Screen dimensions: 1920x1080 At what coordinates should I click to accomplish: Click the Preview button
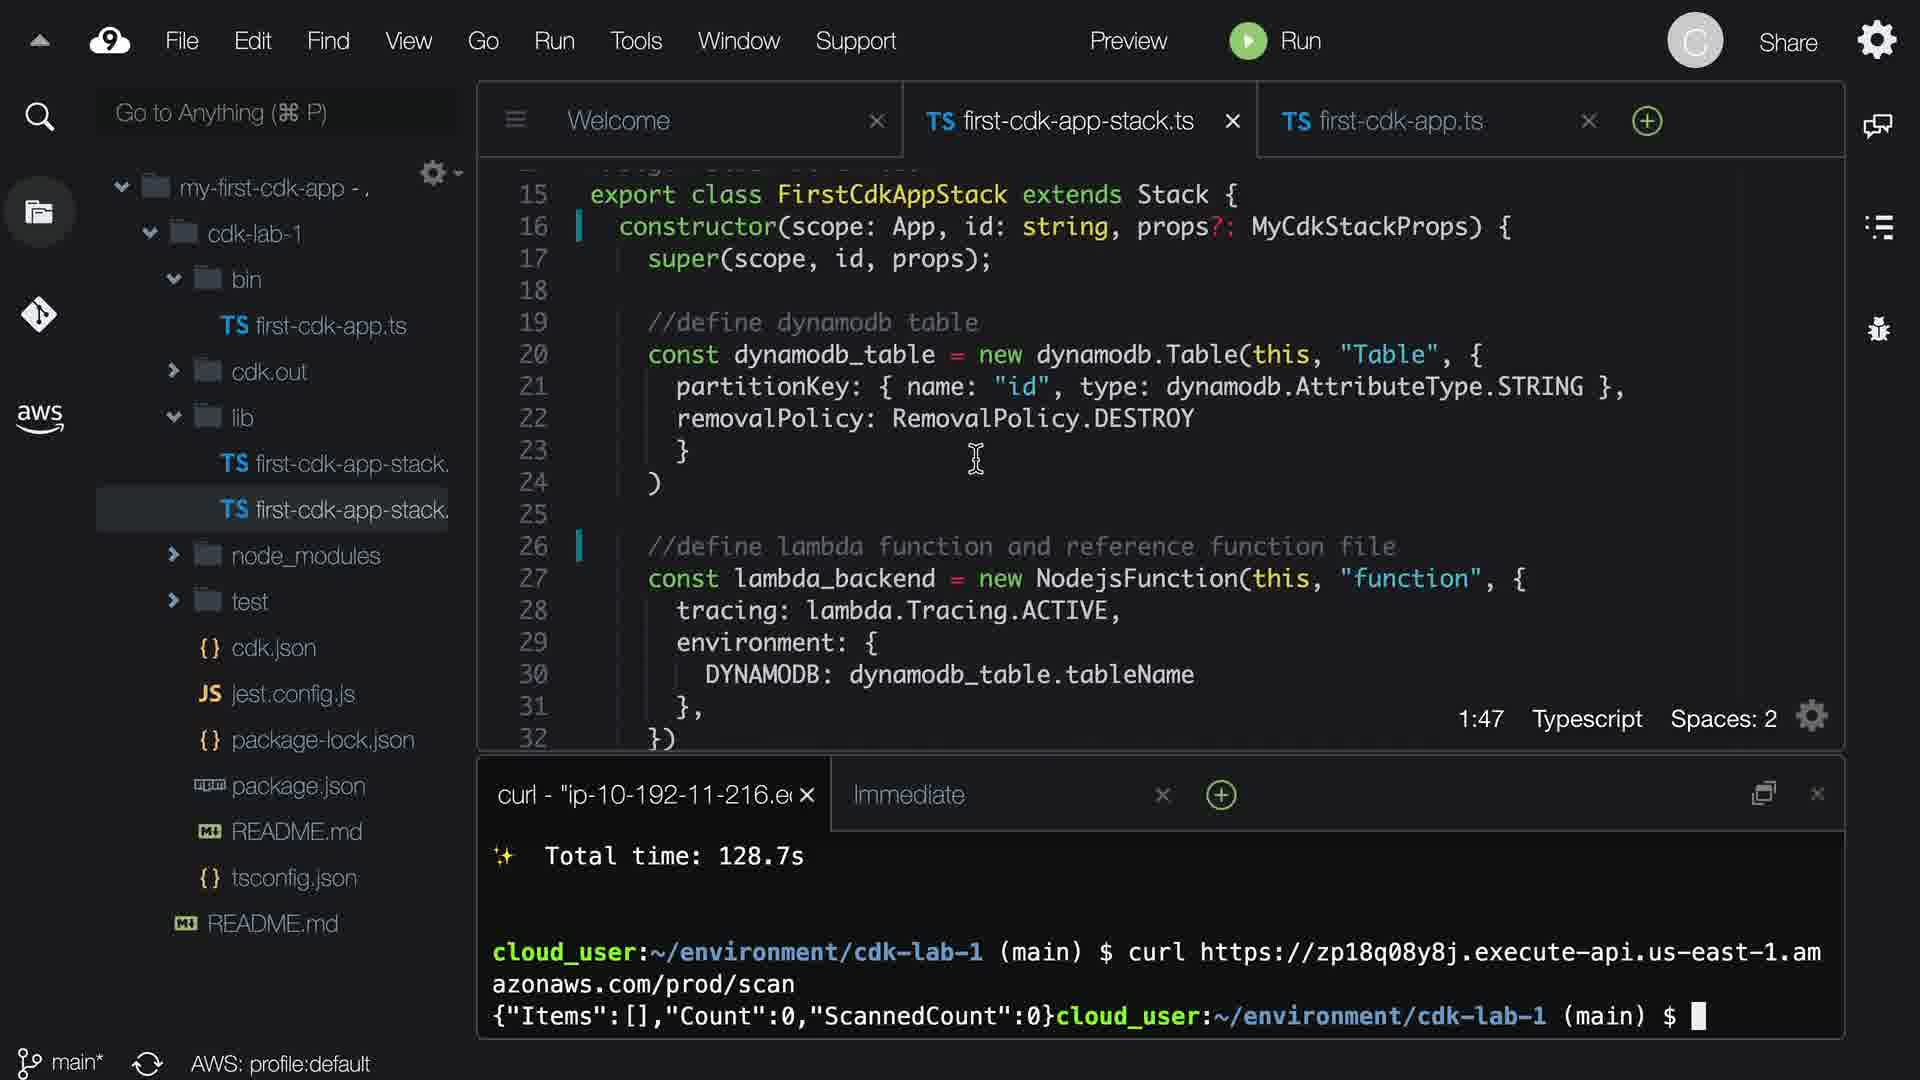point(1128,41)
